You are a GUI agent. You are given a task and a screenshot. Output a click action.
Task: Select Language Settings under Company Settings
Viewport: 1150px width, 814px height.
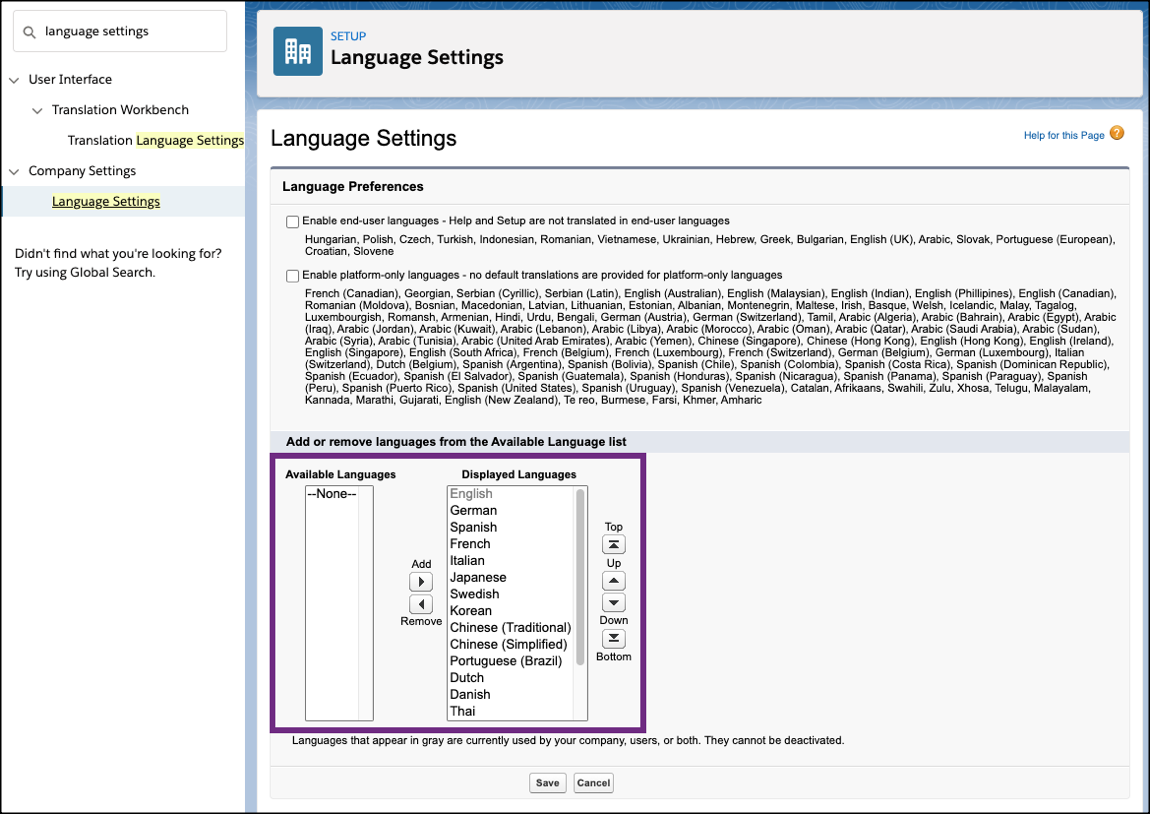[106, 200]
